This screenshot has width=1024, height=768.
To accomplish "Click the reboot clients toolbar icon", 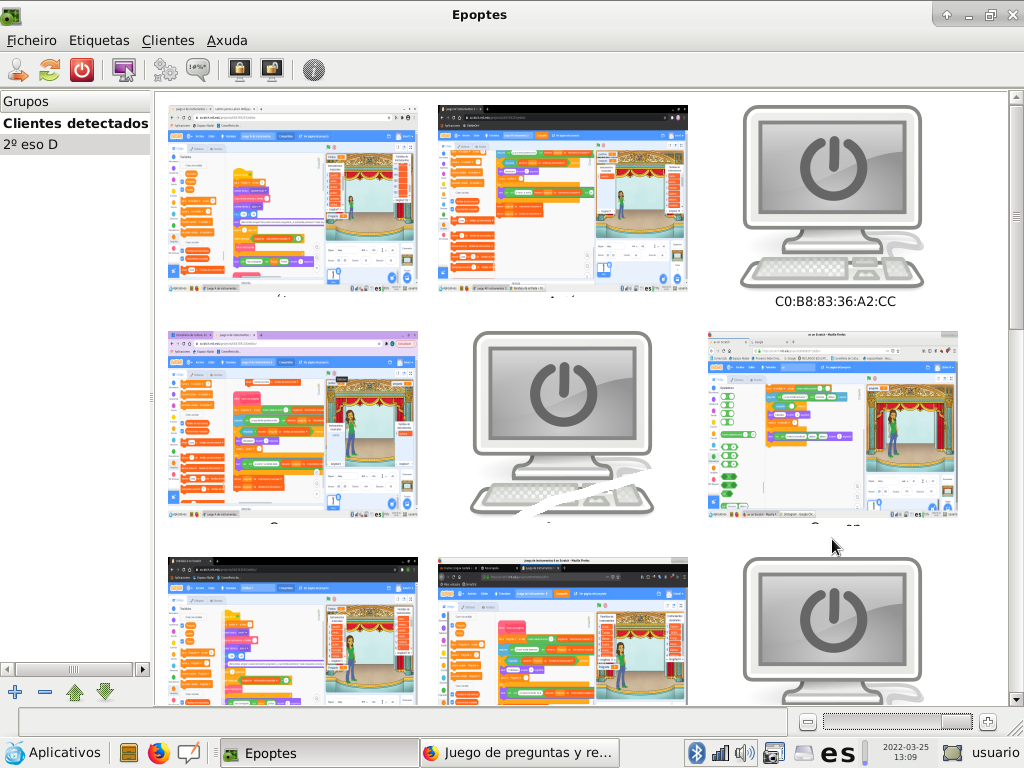I will pos(50,70).
